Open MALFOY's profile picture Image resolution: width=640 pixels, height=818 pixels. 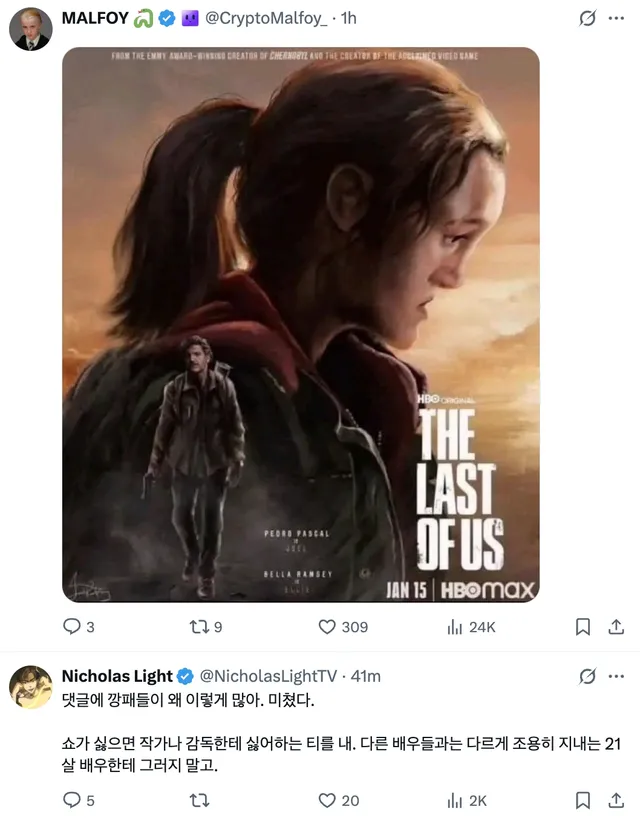pyautogui.click(x=30, y=30)
